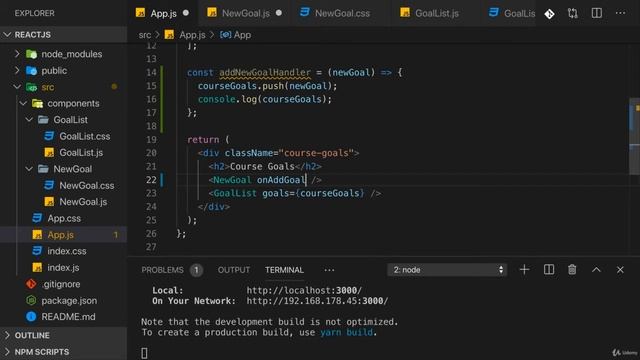
Task: Open source control diamond icon in editor toolbar
Action: pyautogui.click(x=549, y=14)
